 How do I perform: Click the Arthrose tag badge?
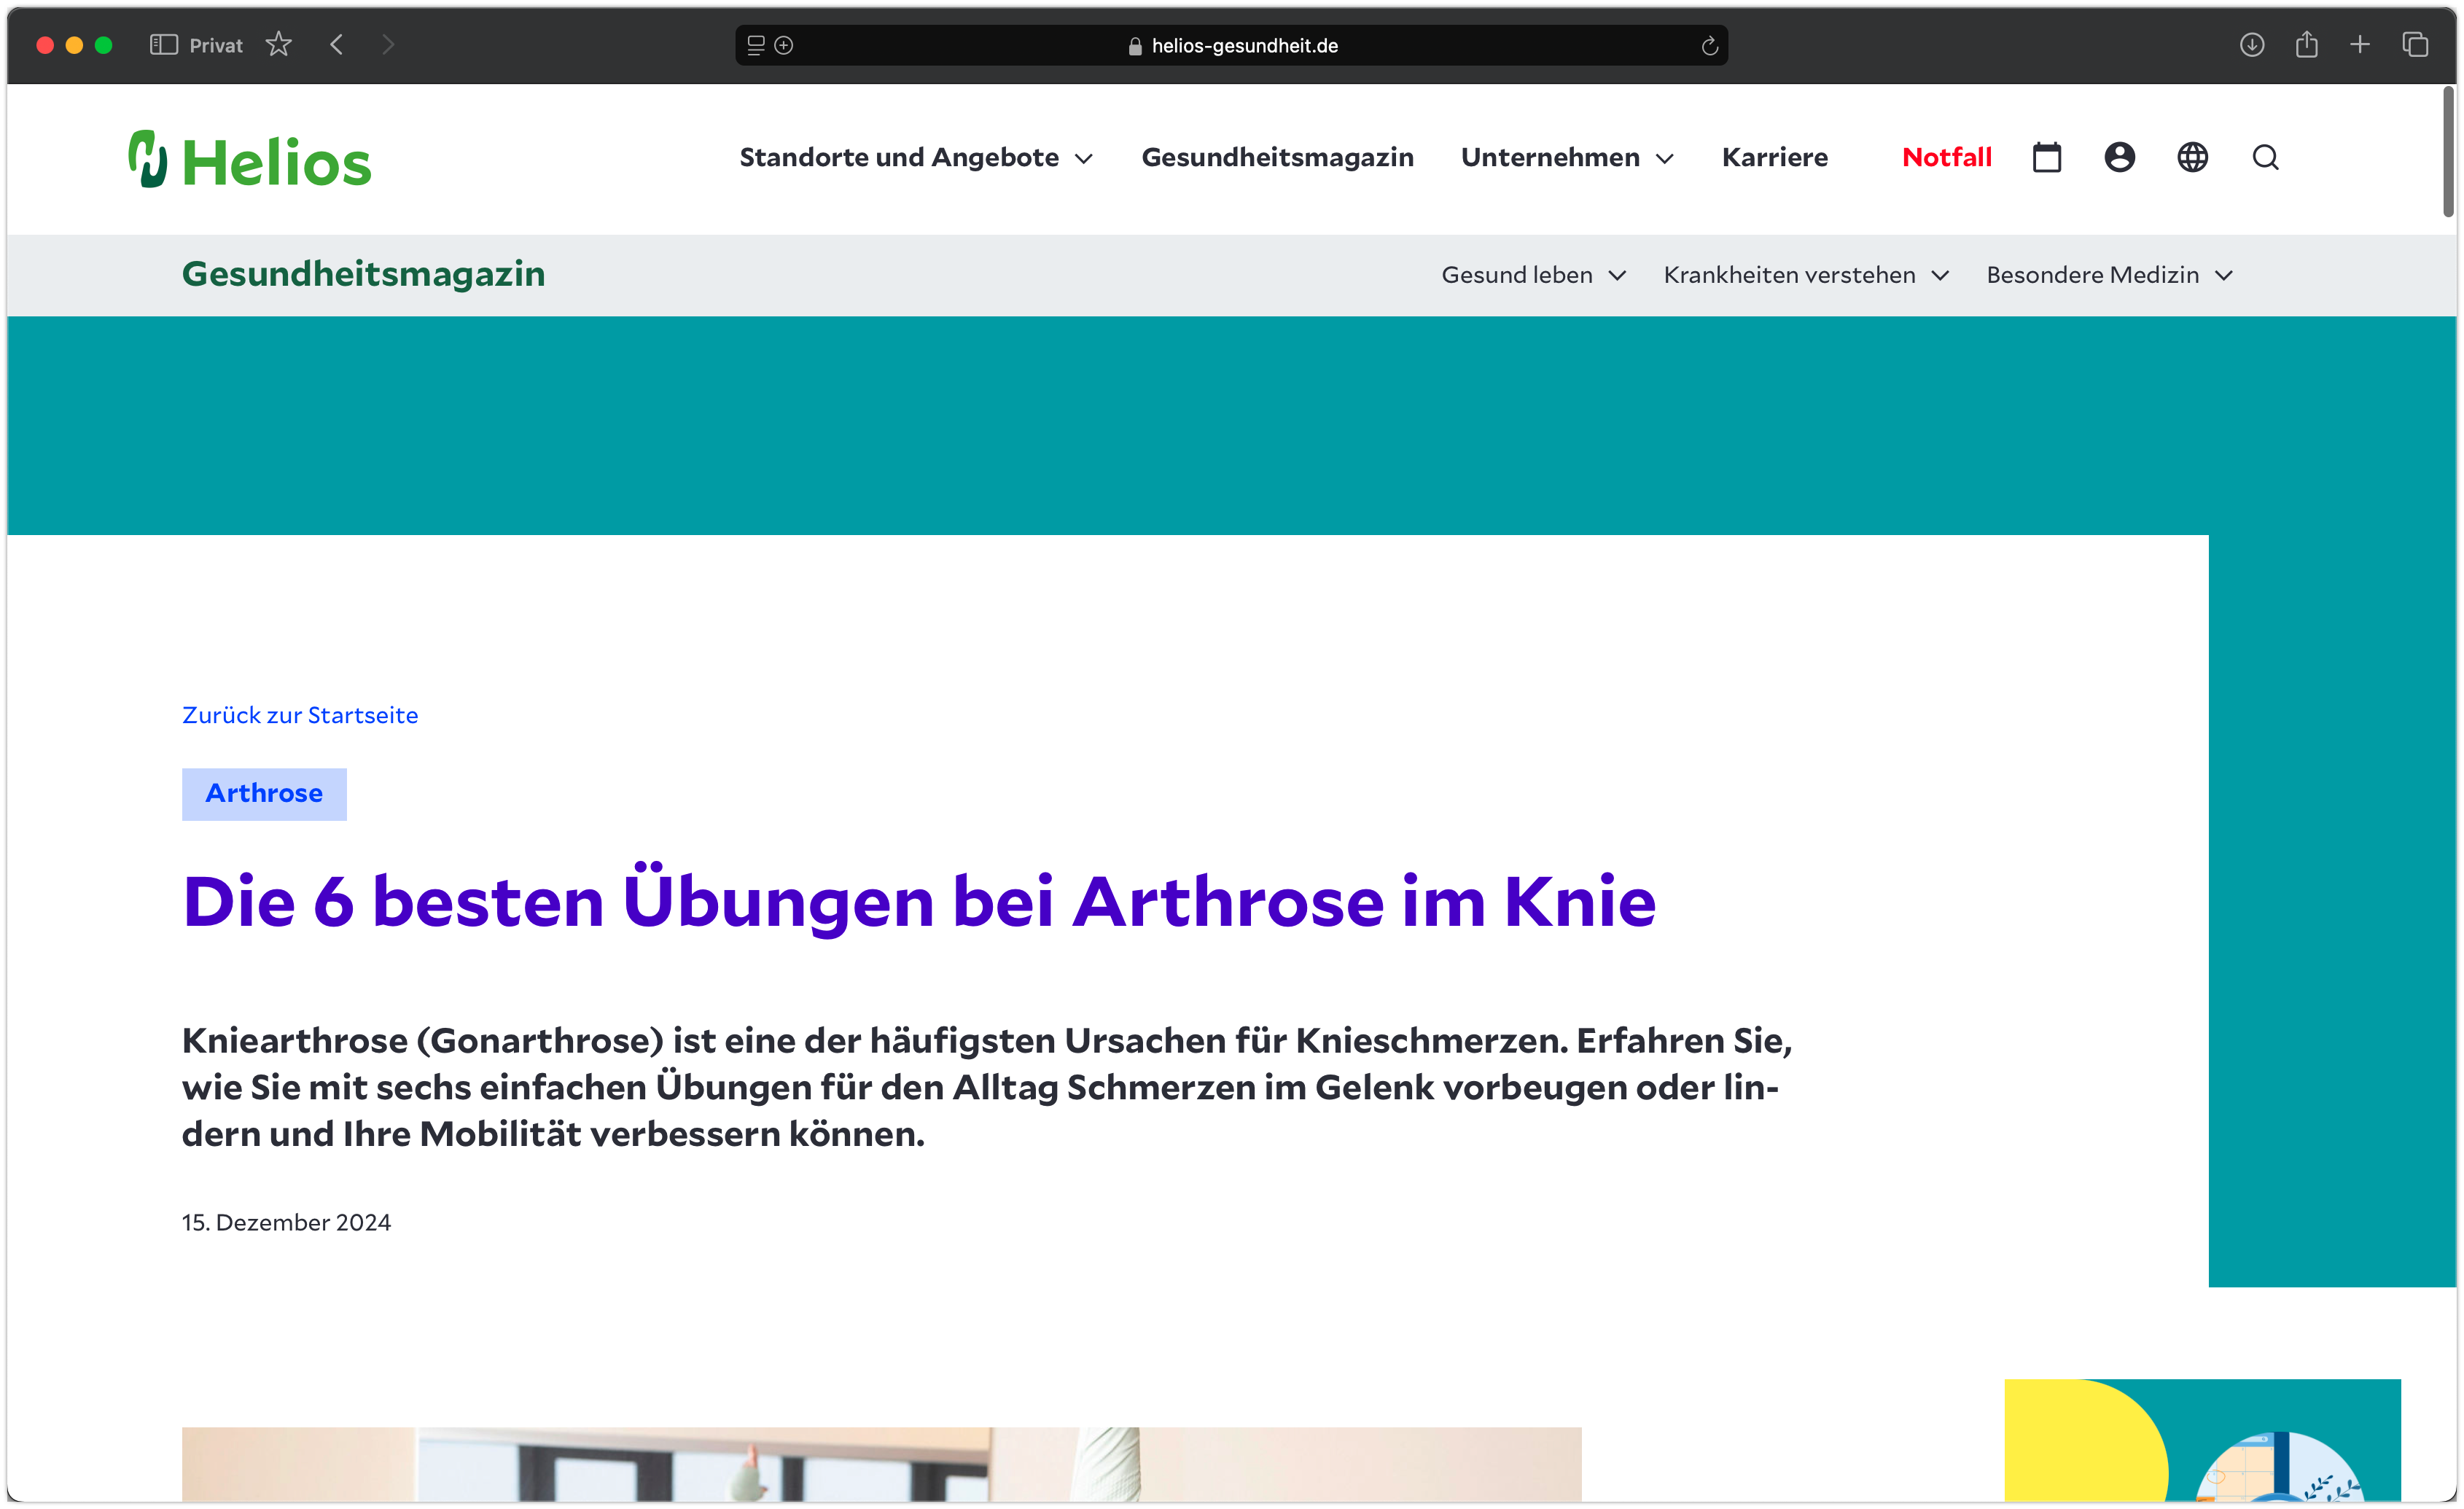pos(264,793)
